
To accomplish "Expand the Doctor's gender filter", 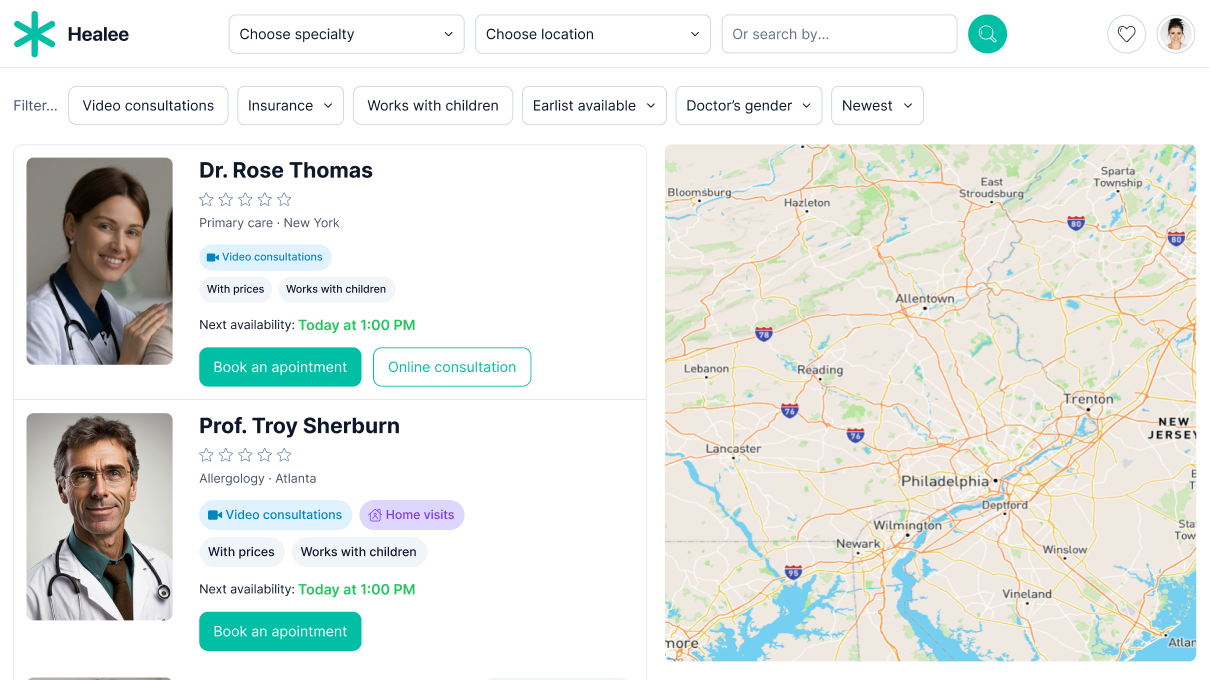I will [x=748, y=106].
